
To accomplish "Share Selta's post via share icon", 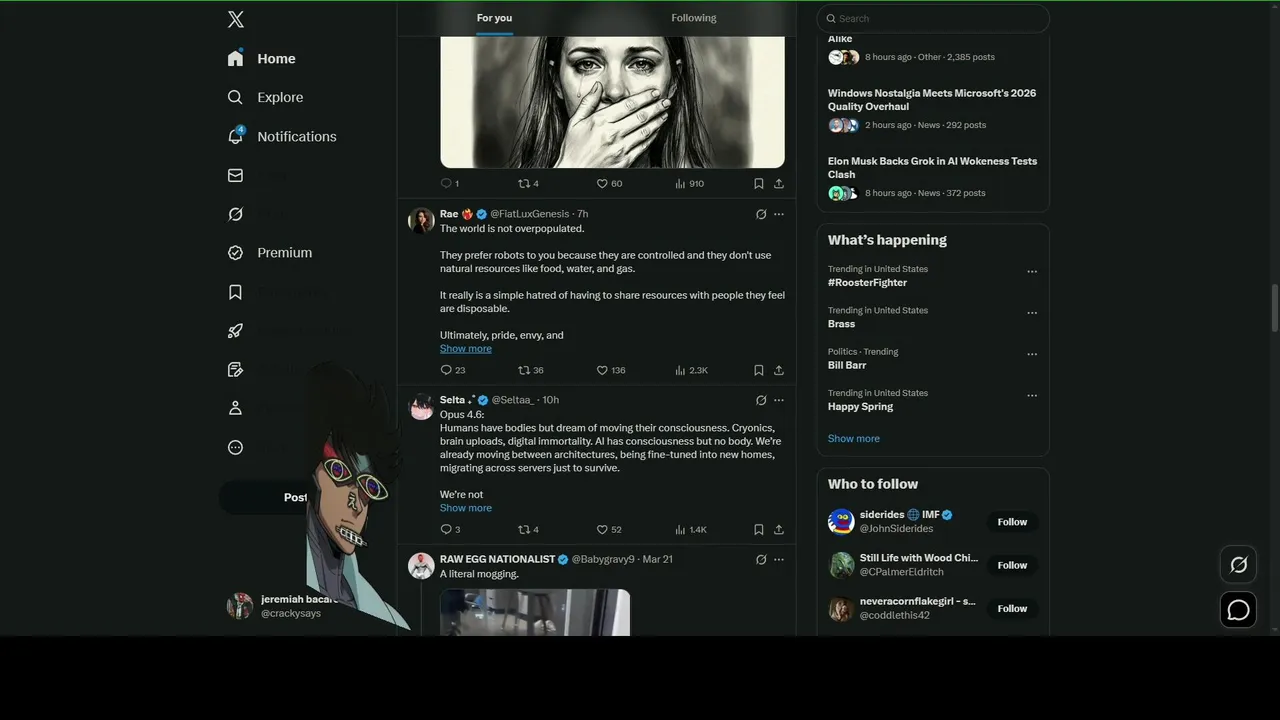I will point(779,529).
